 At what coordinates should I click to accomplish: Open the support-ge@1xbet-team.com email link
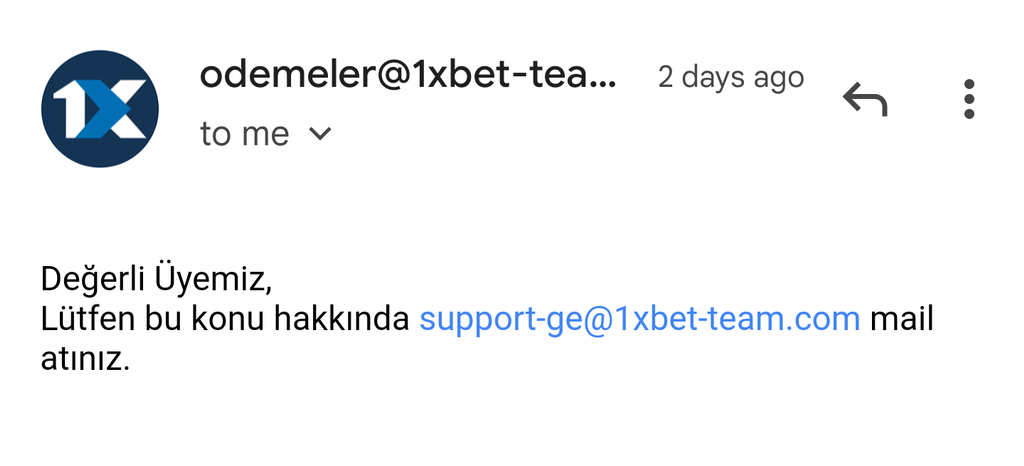pos(639,319)
